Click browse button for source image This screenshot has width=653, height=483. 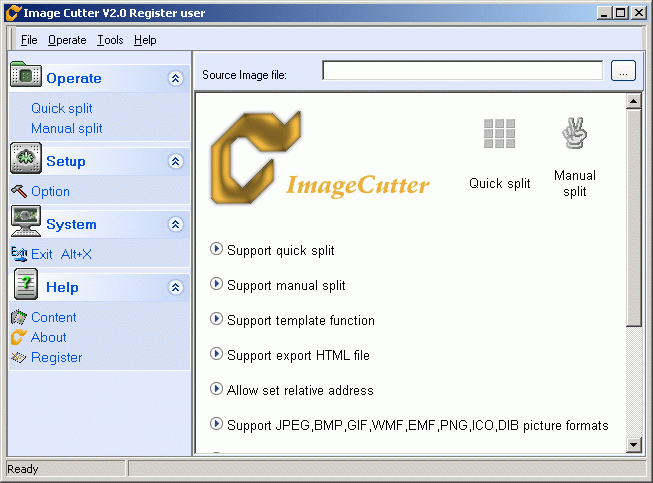[623, 70]
